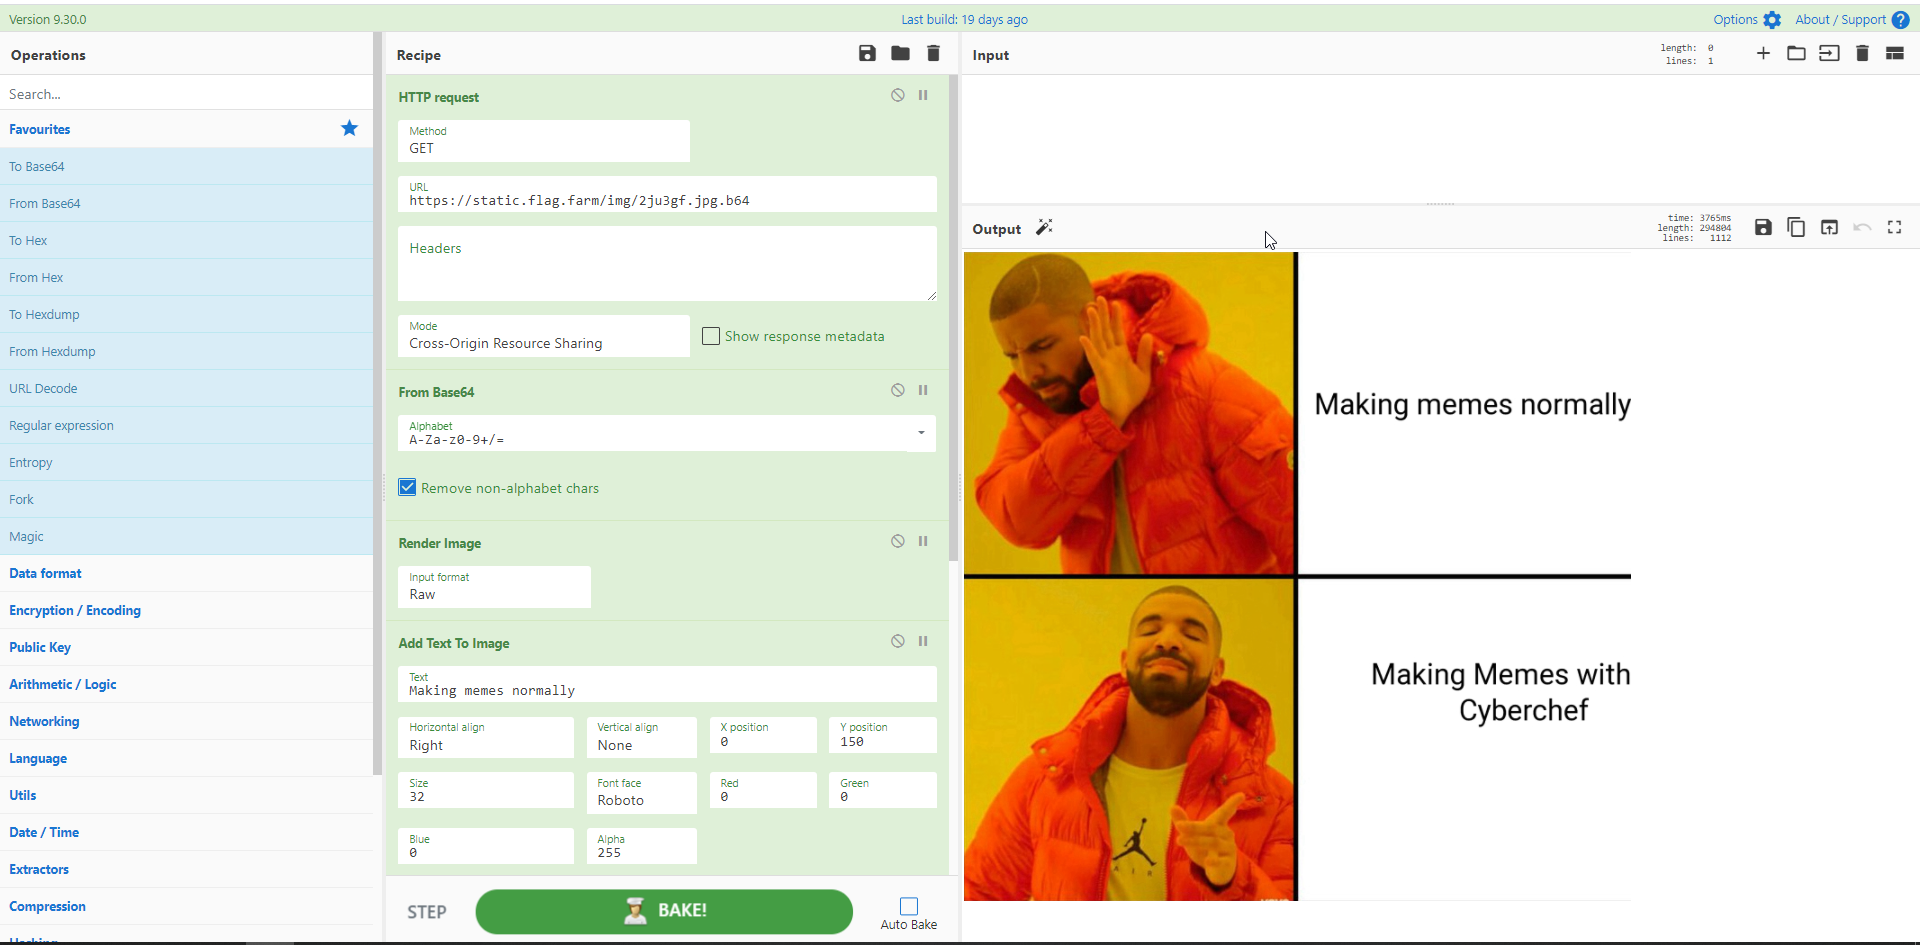
Task: Open the Utils operations category
Action: [186, 795]
